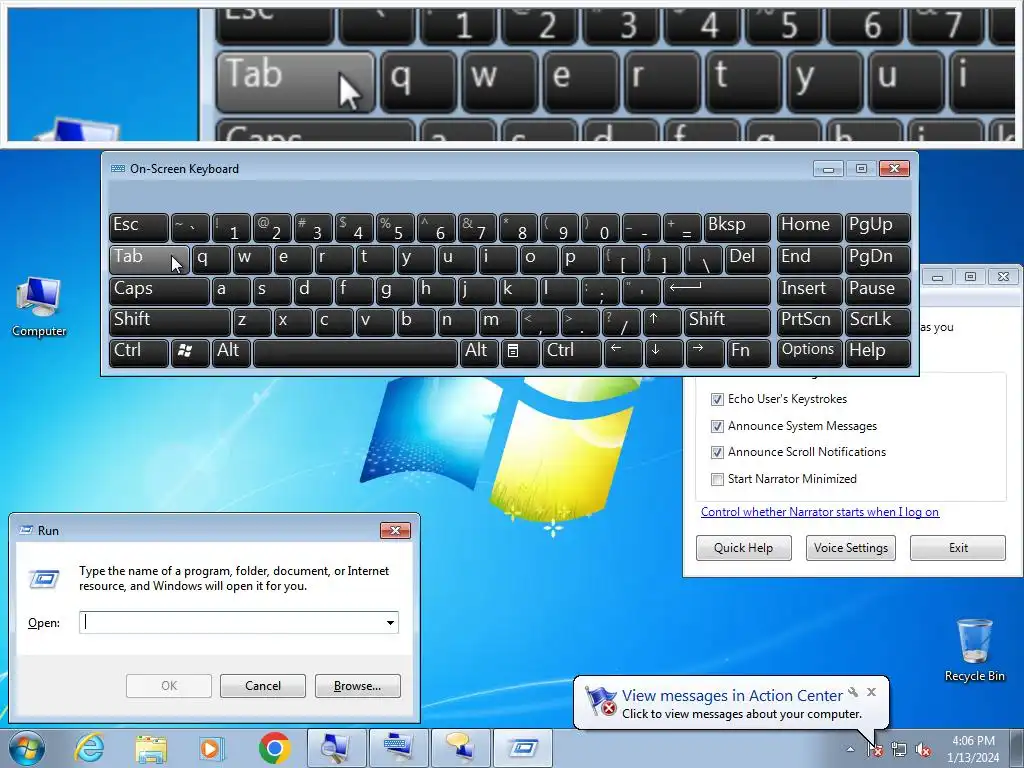Click the network tray icon

tap(899, 750)
